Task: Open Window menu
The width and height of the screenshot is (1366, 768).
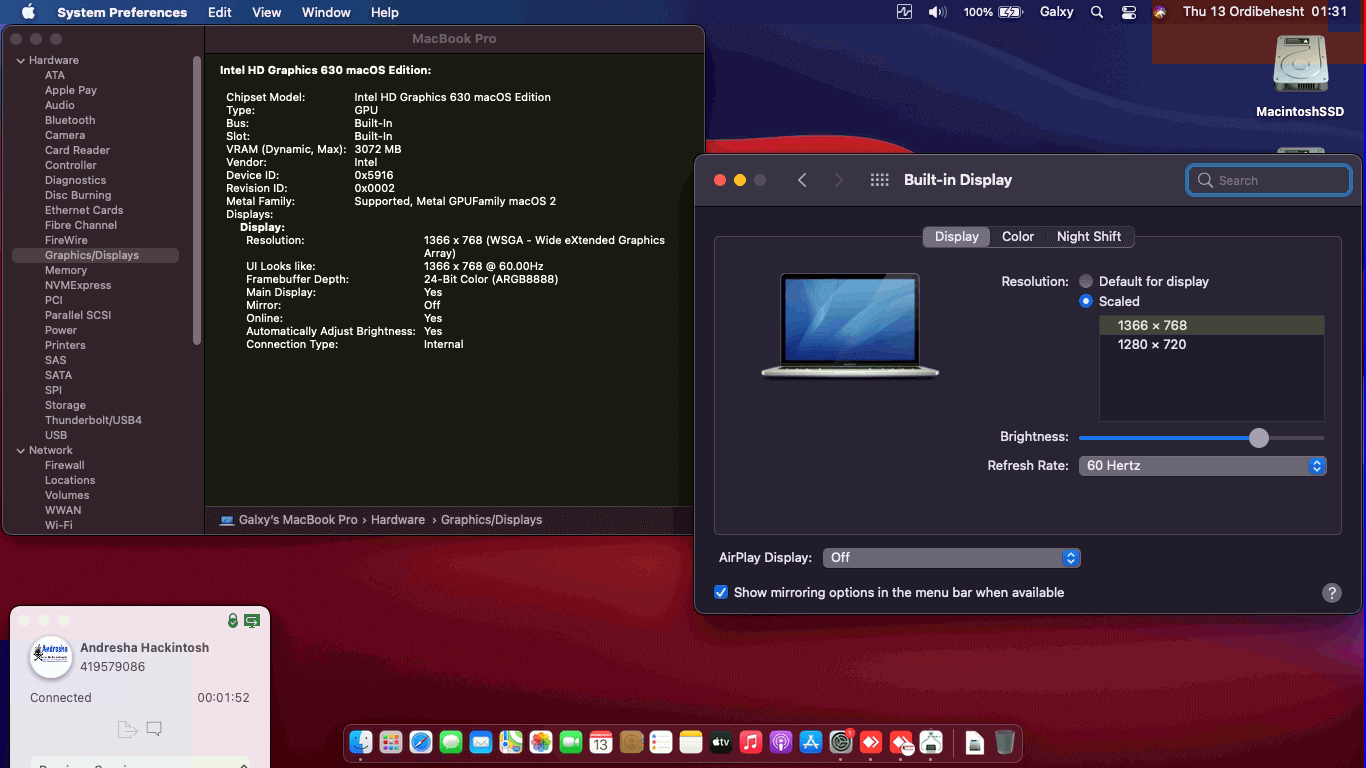Action: (326, 12)
